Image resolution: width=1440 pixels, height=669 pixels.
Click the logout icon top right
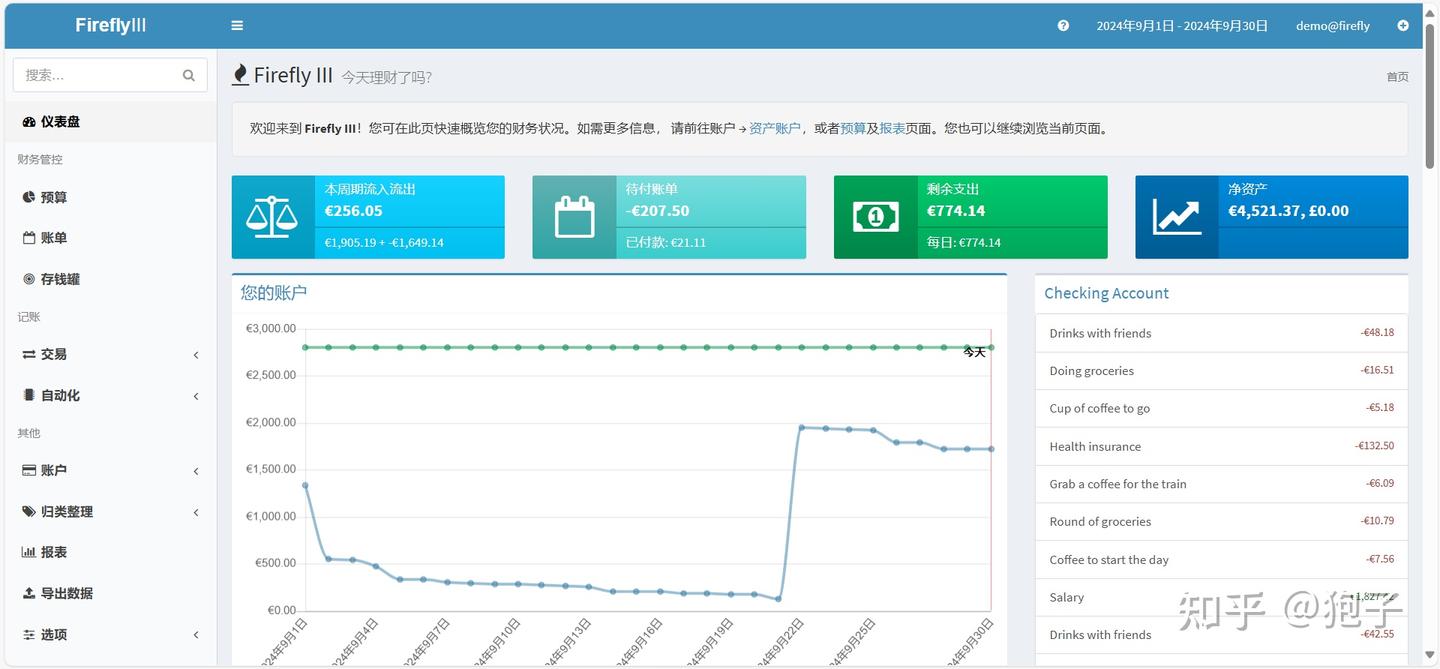pos(1403,25)
